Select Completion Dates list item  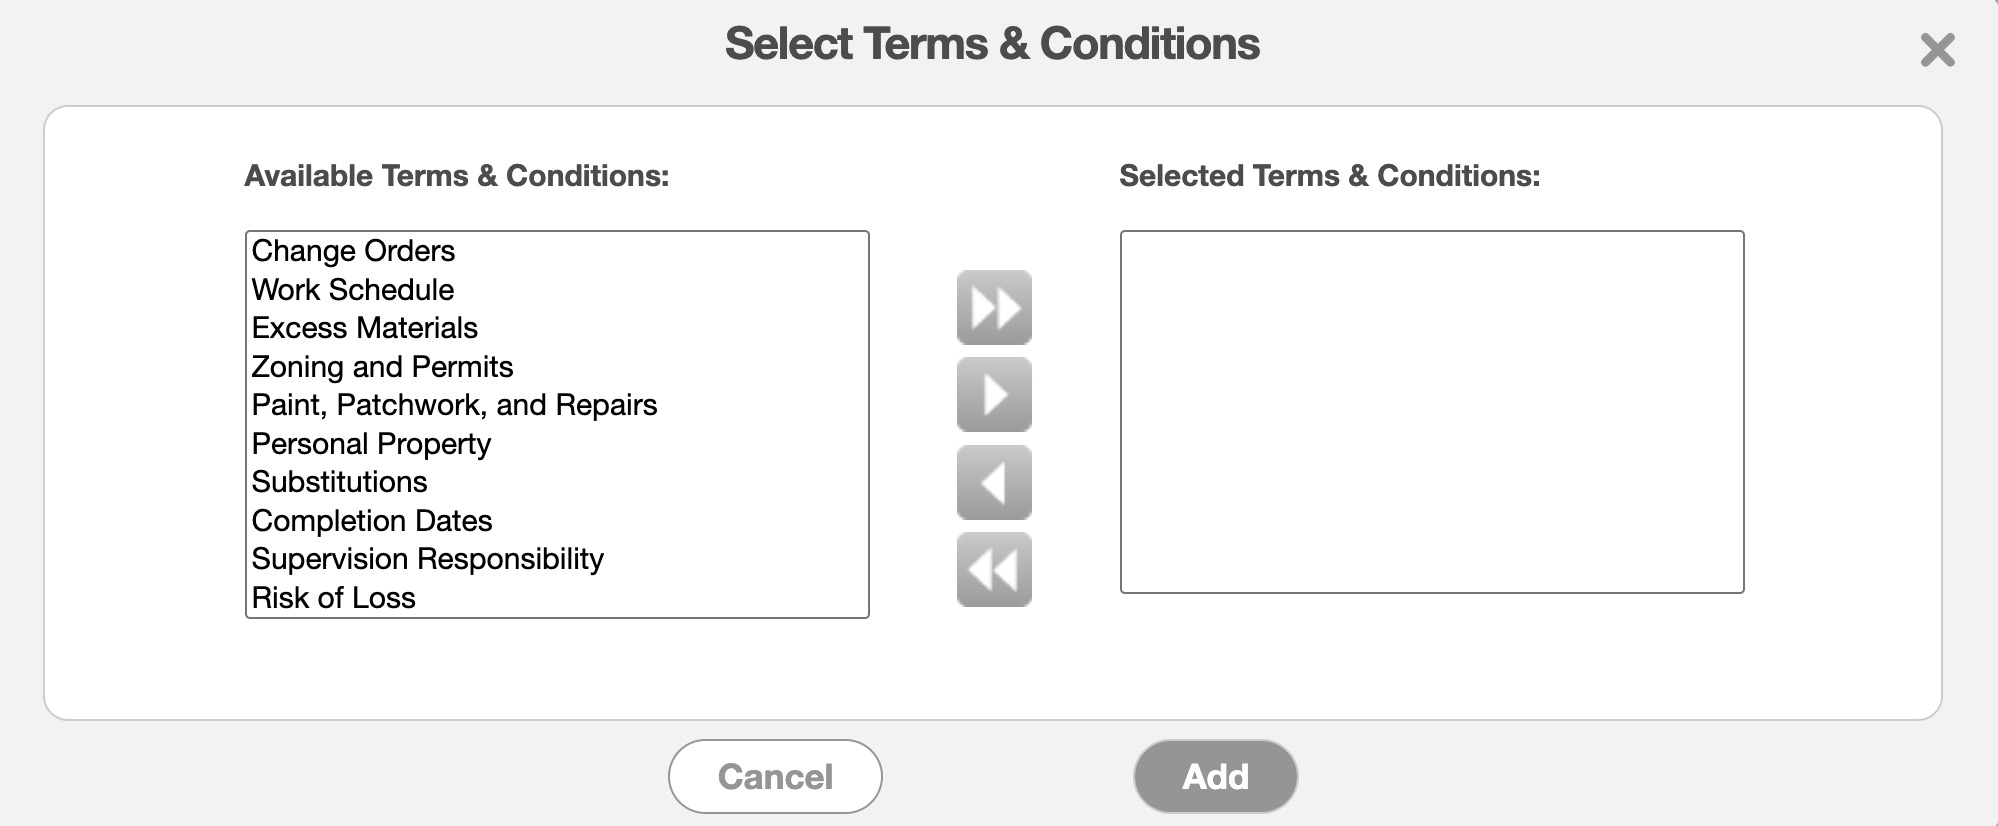(x=372, y=521)
